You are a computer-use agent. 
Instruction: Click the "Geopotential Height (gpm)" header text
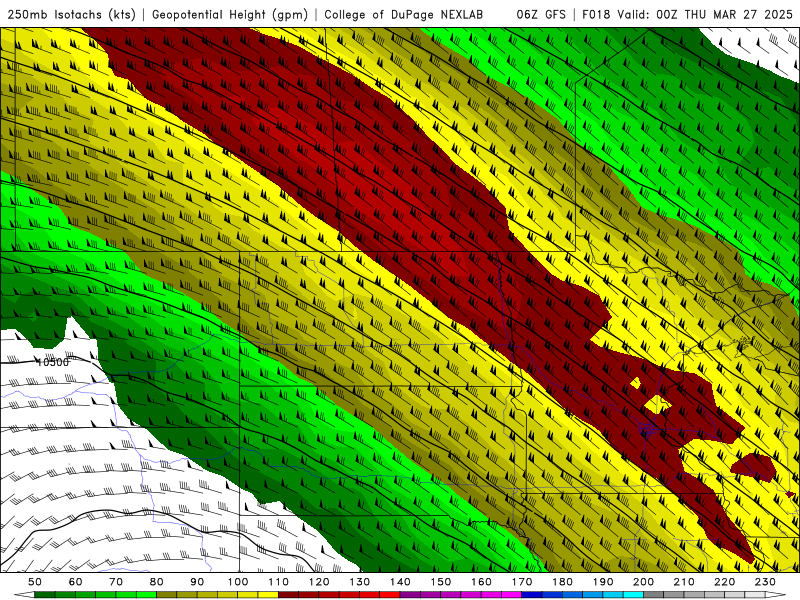pos(230,14)
